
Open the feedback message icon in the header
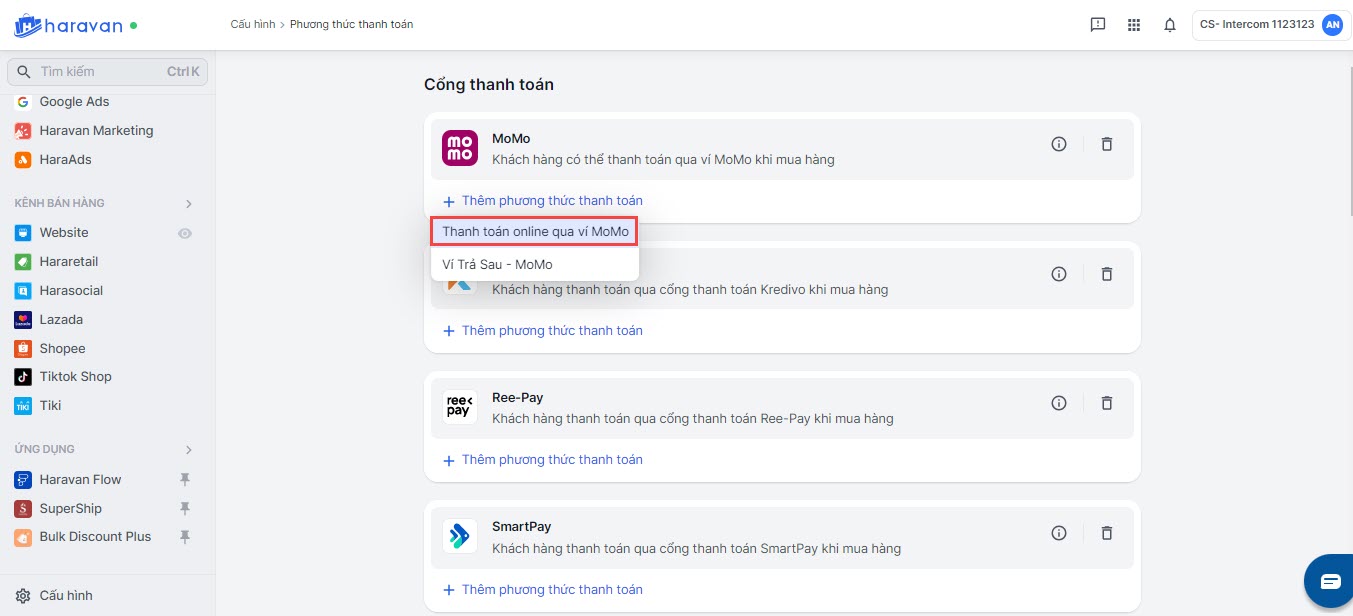(x=1098, y=25)
